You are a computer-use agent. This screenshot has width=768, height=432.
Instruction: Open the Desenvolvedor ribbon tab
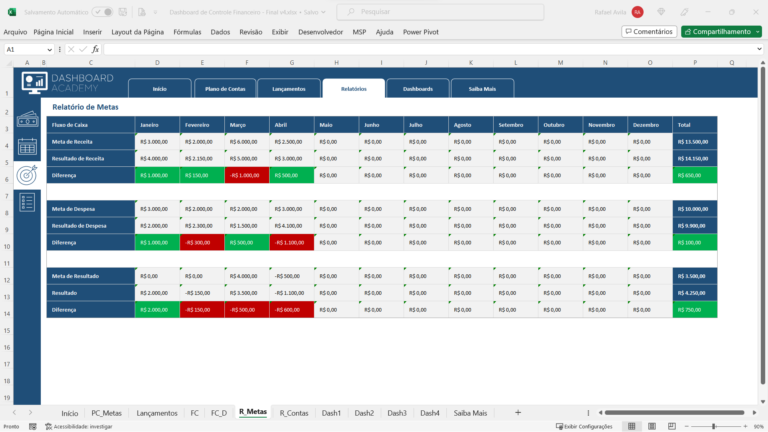(x=320, y=32)
